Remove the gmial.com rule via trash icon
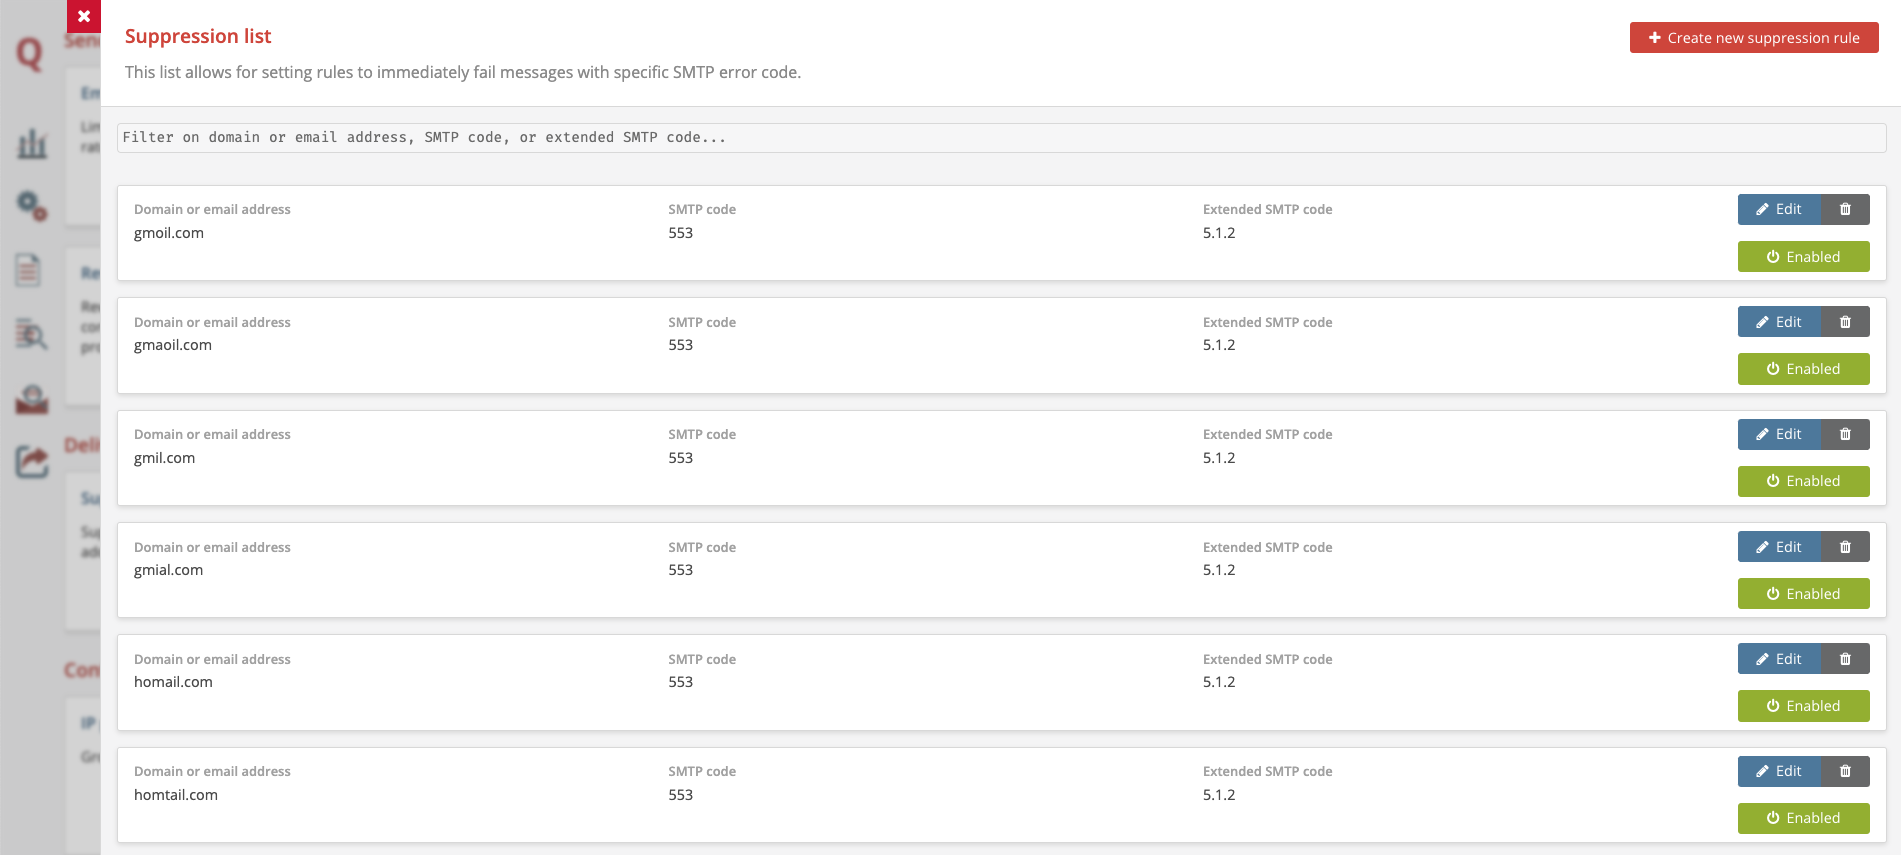 tap(1845, 547)
